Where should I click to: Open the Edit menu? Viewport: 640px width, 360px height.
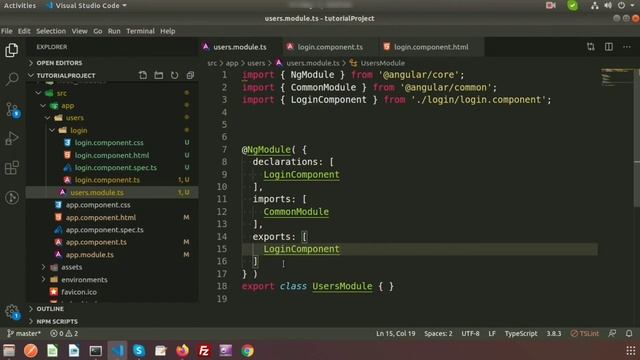[x=24, y=31]
